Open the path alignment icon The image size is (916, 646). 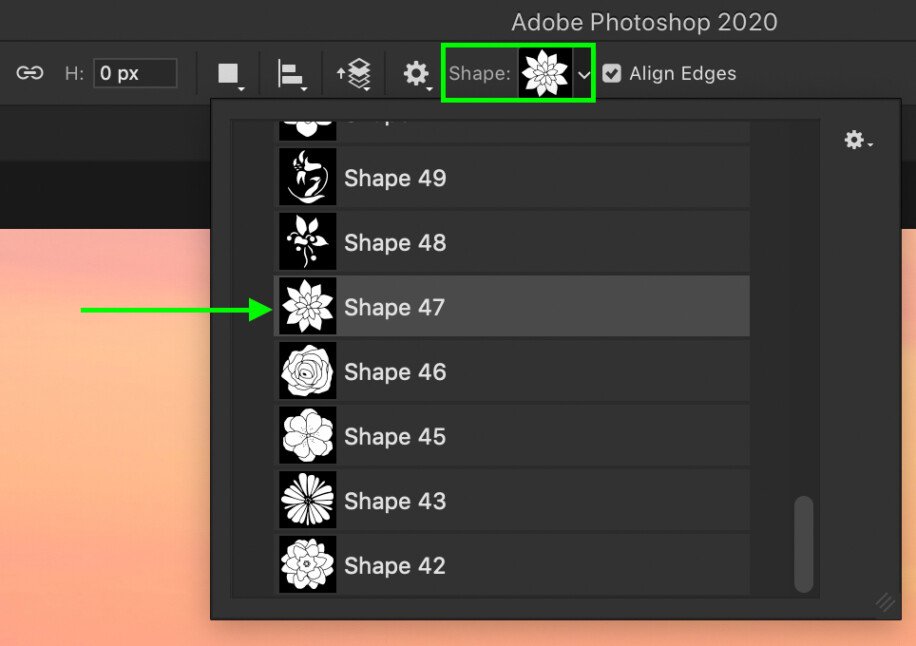[x=290, y=73]
